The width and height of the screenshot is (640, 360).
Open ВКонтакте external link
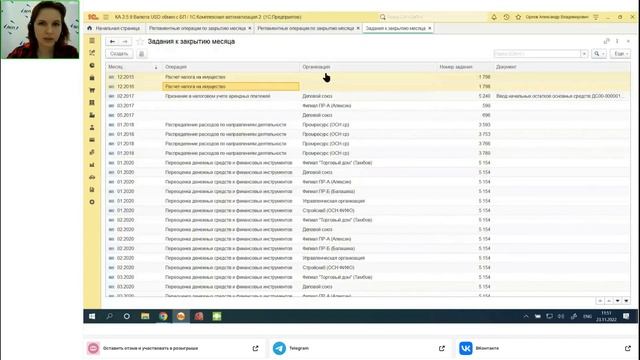click(628, 348)
